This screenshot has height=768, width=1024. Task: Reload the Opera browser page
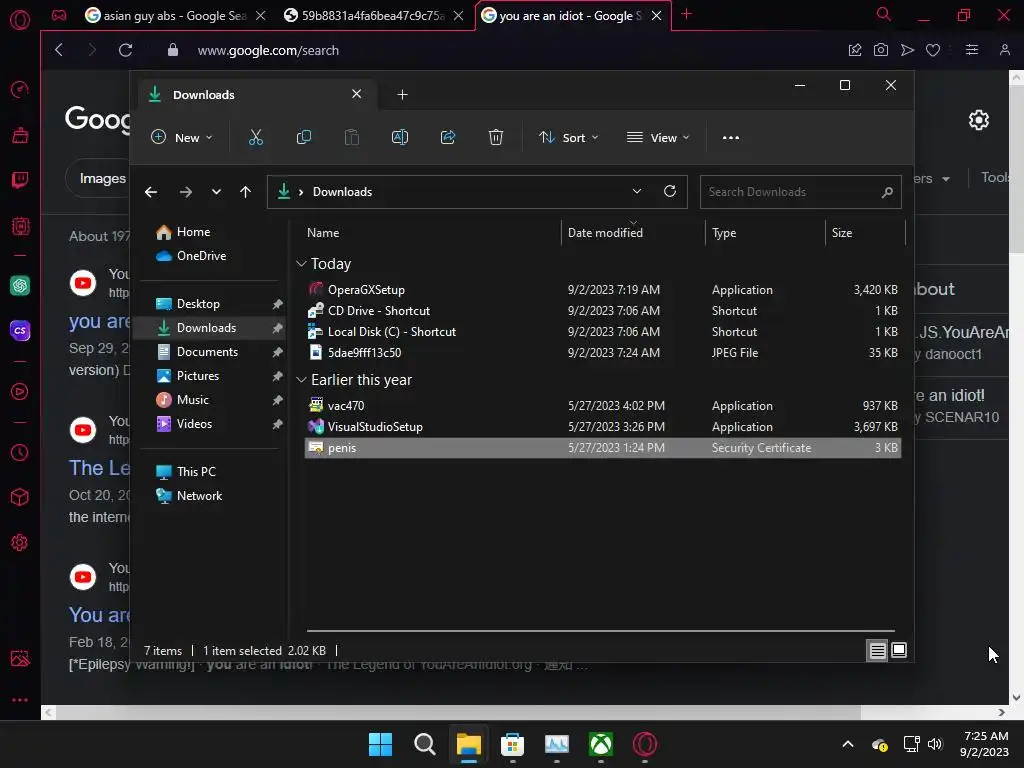point(125,50)
